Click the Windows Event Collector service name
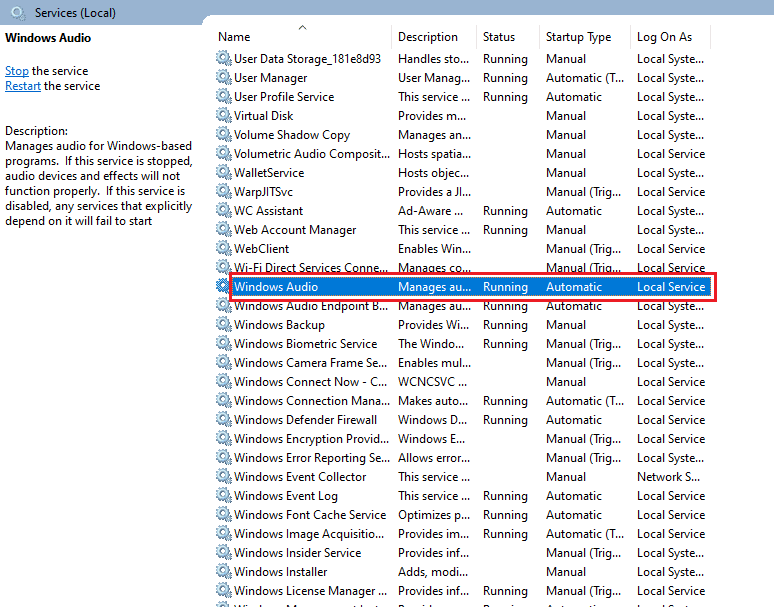The width and height of the screenshot is (774, 607). (300, 477)
